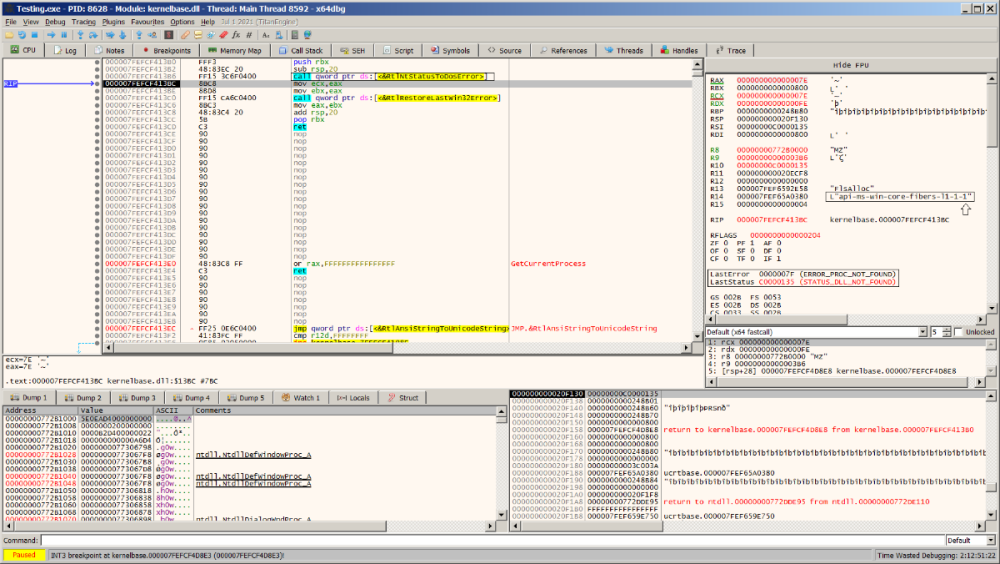This screenshot has width=1000, height=564.
Task: Pause execution with the toolbar pause icon
Action: click(64, 34)
